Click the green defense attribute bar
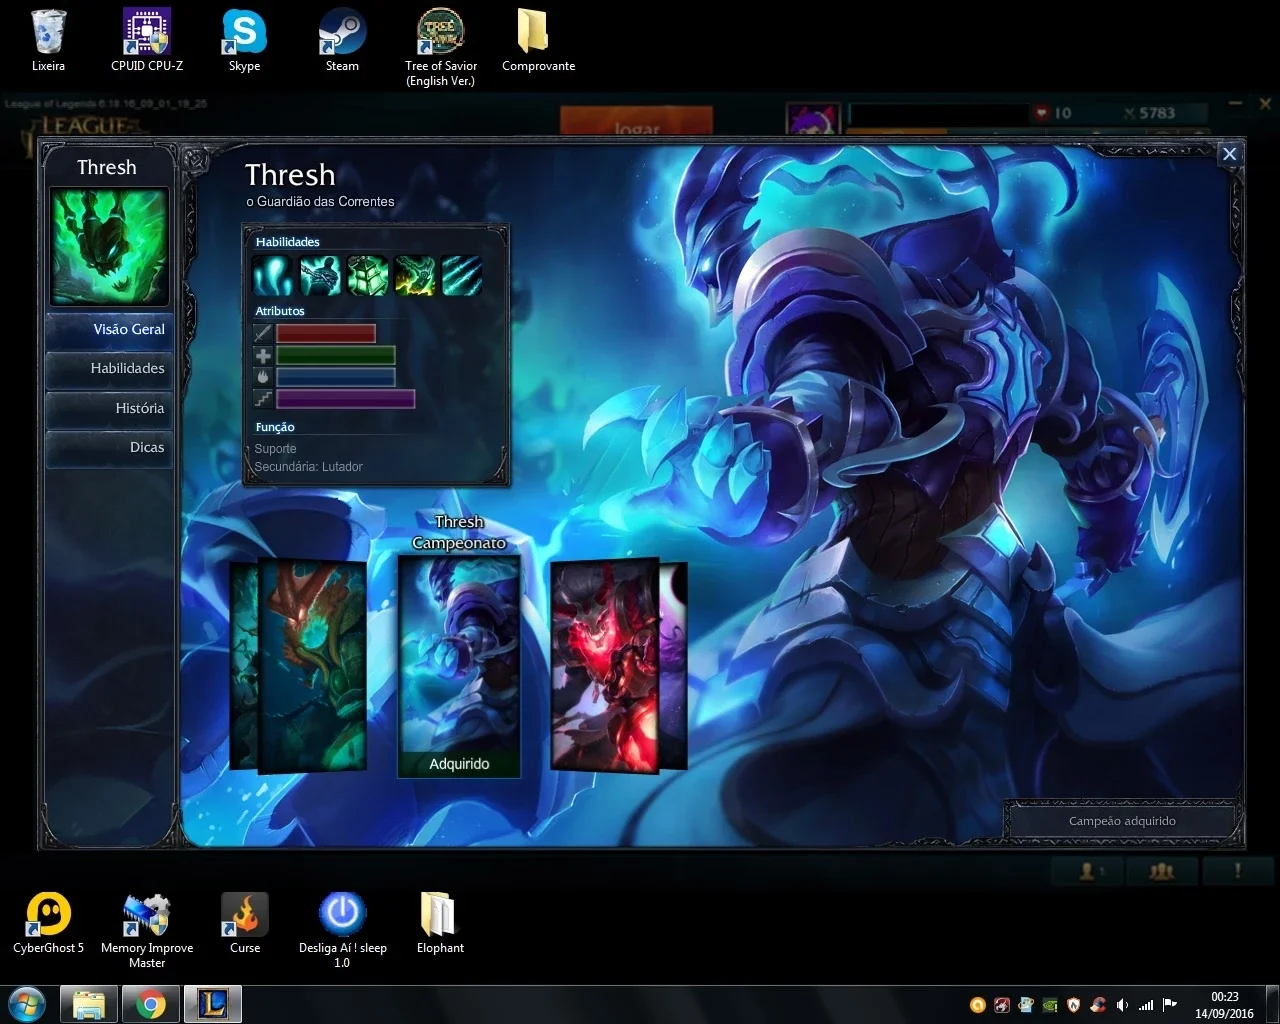This screenshot has height=1024, width=1280. point(336,355)
